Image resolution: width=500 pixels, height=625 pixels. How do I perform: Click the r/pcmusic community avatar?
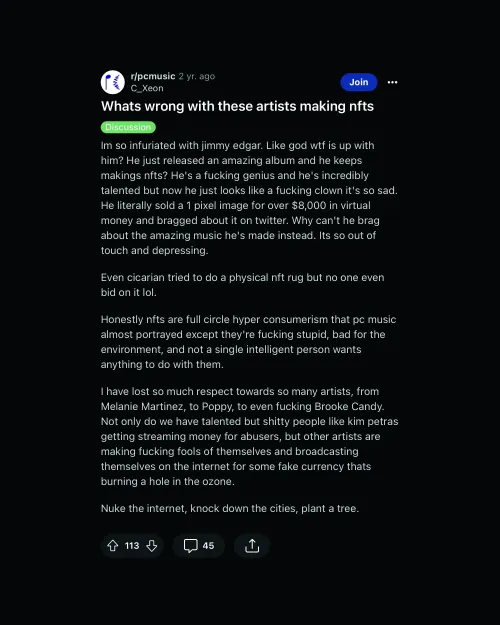click(x=113, y=82)
